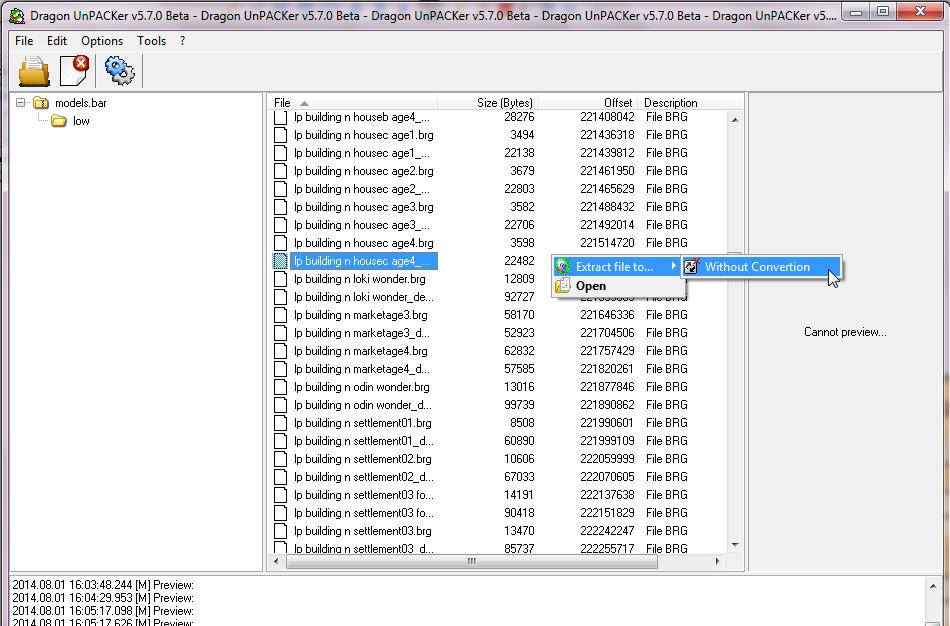Viewport: 950px width, 626px height.
Task: Click size value 58170
Action: [x=519, y=315]
